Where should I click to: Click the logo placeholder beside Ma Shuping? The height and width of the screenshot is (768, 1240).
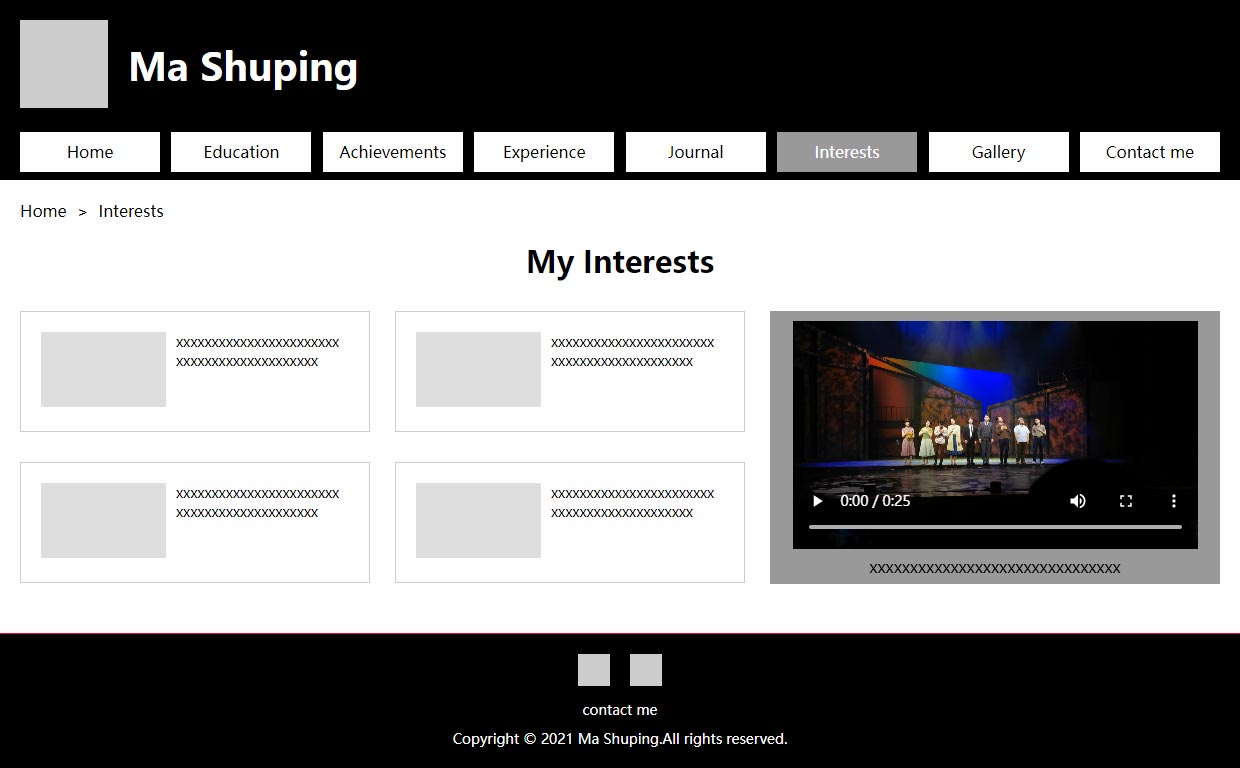pyautogui.click(x=64, y=64)
